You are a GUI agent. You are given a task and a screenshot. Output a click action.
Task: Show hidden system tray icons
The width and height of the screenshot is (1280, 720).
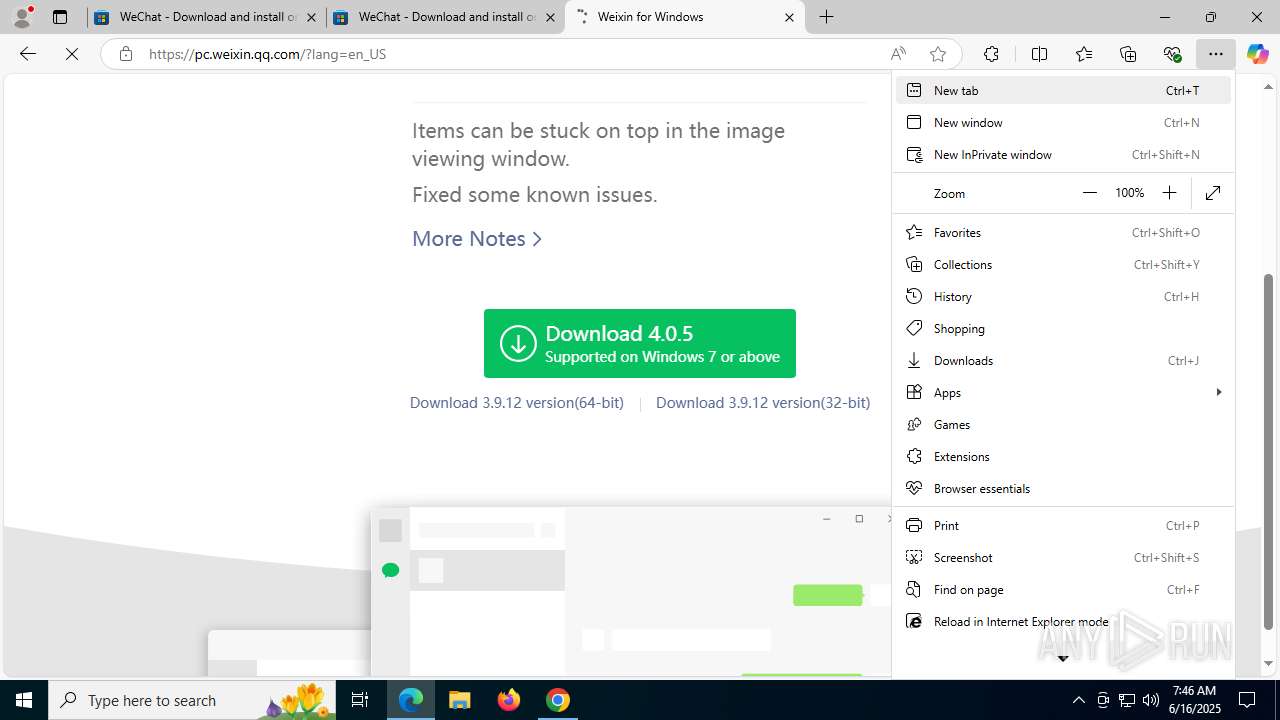pyautogui.click(x=1078, y=700)
